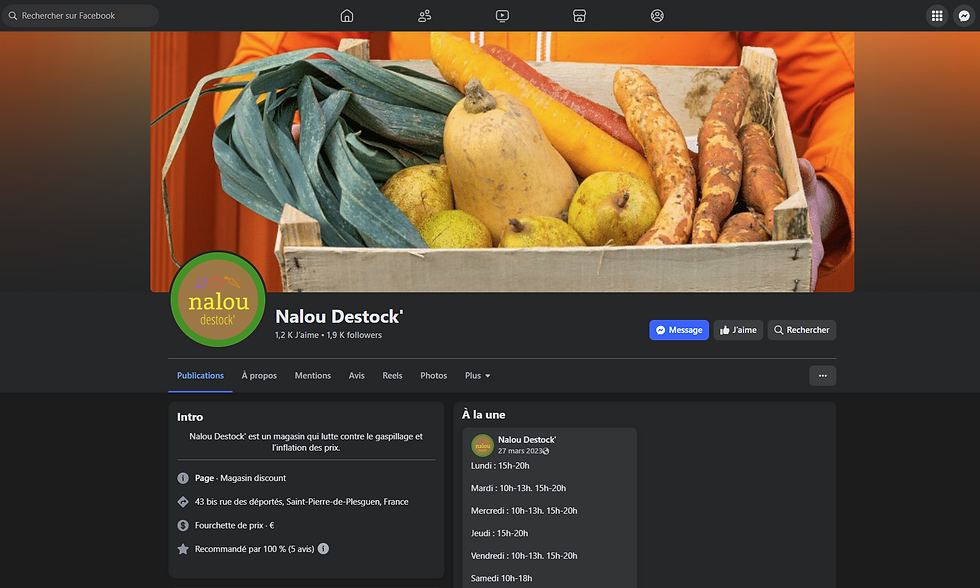This screenshot has height=588, width=980.
Task: Click the Message button
Action: (x=679, y=330)
